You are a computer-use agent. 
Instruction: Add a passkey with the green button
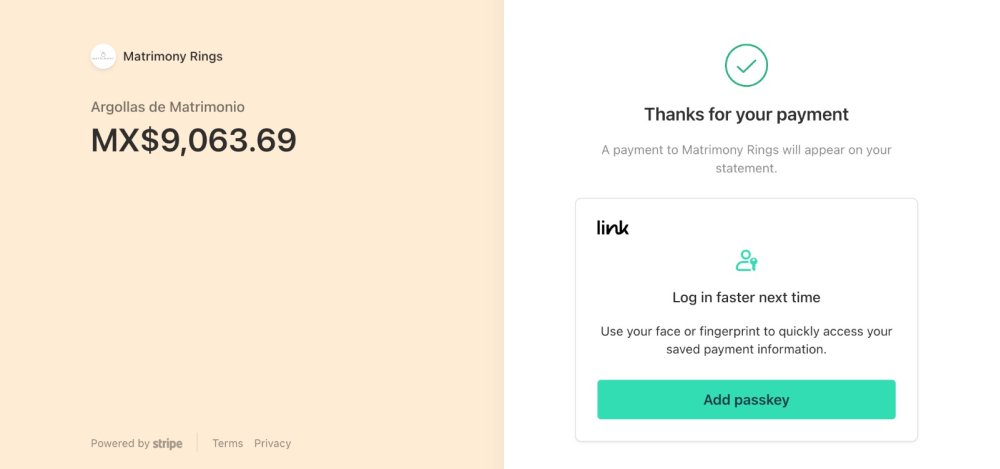tap(746, 399)
